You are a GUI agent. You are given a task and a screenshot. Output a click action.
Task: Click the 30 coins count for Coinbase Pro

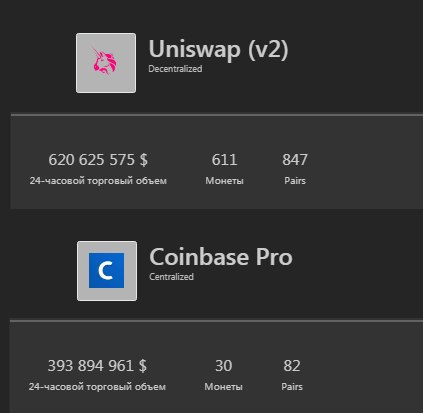pyautogui.click(x=223, y=365)
